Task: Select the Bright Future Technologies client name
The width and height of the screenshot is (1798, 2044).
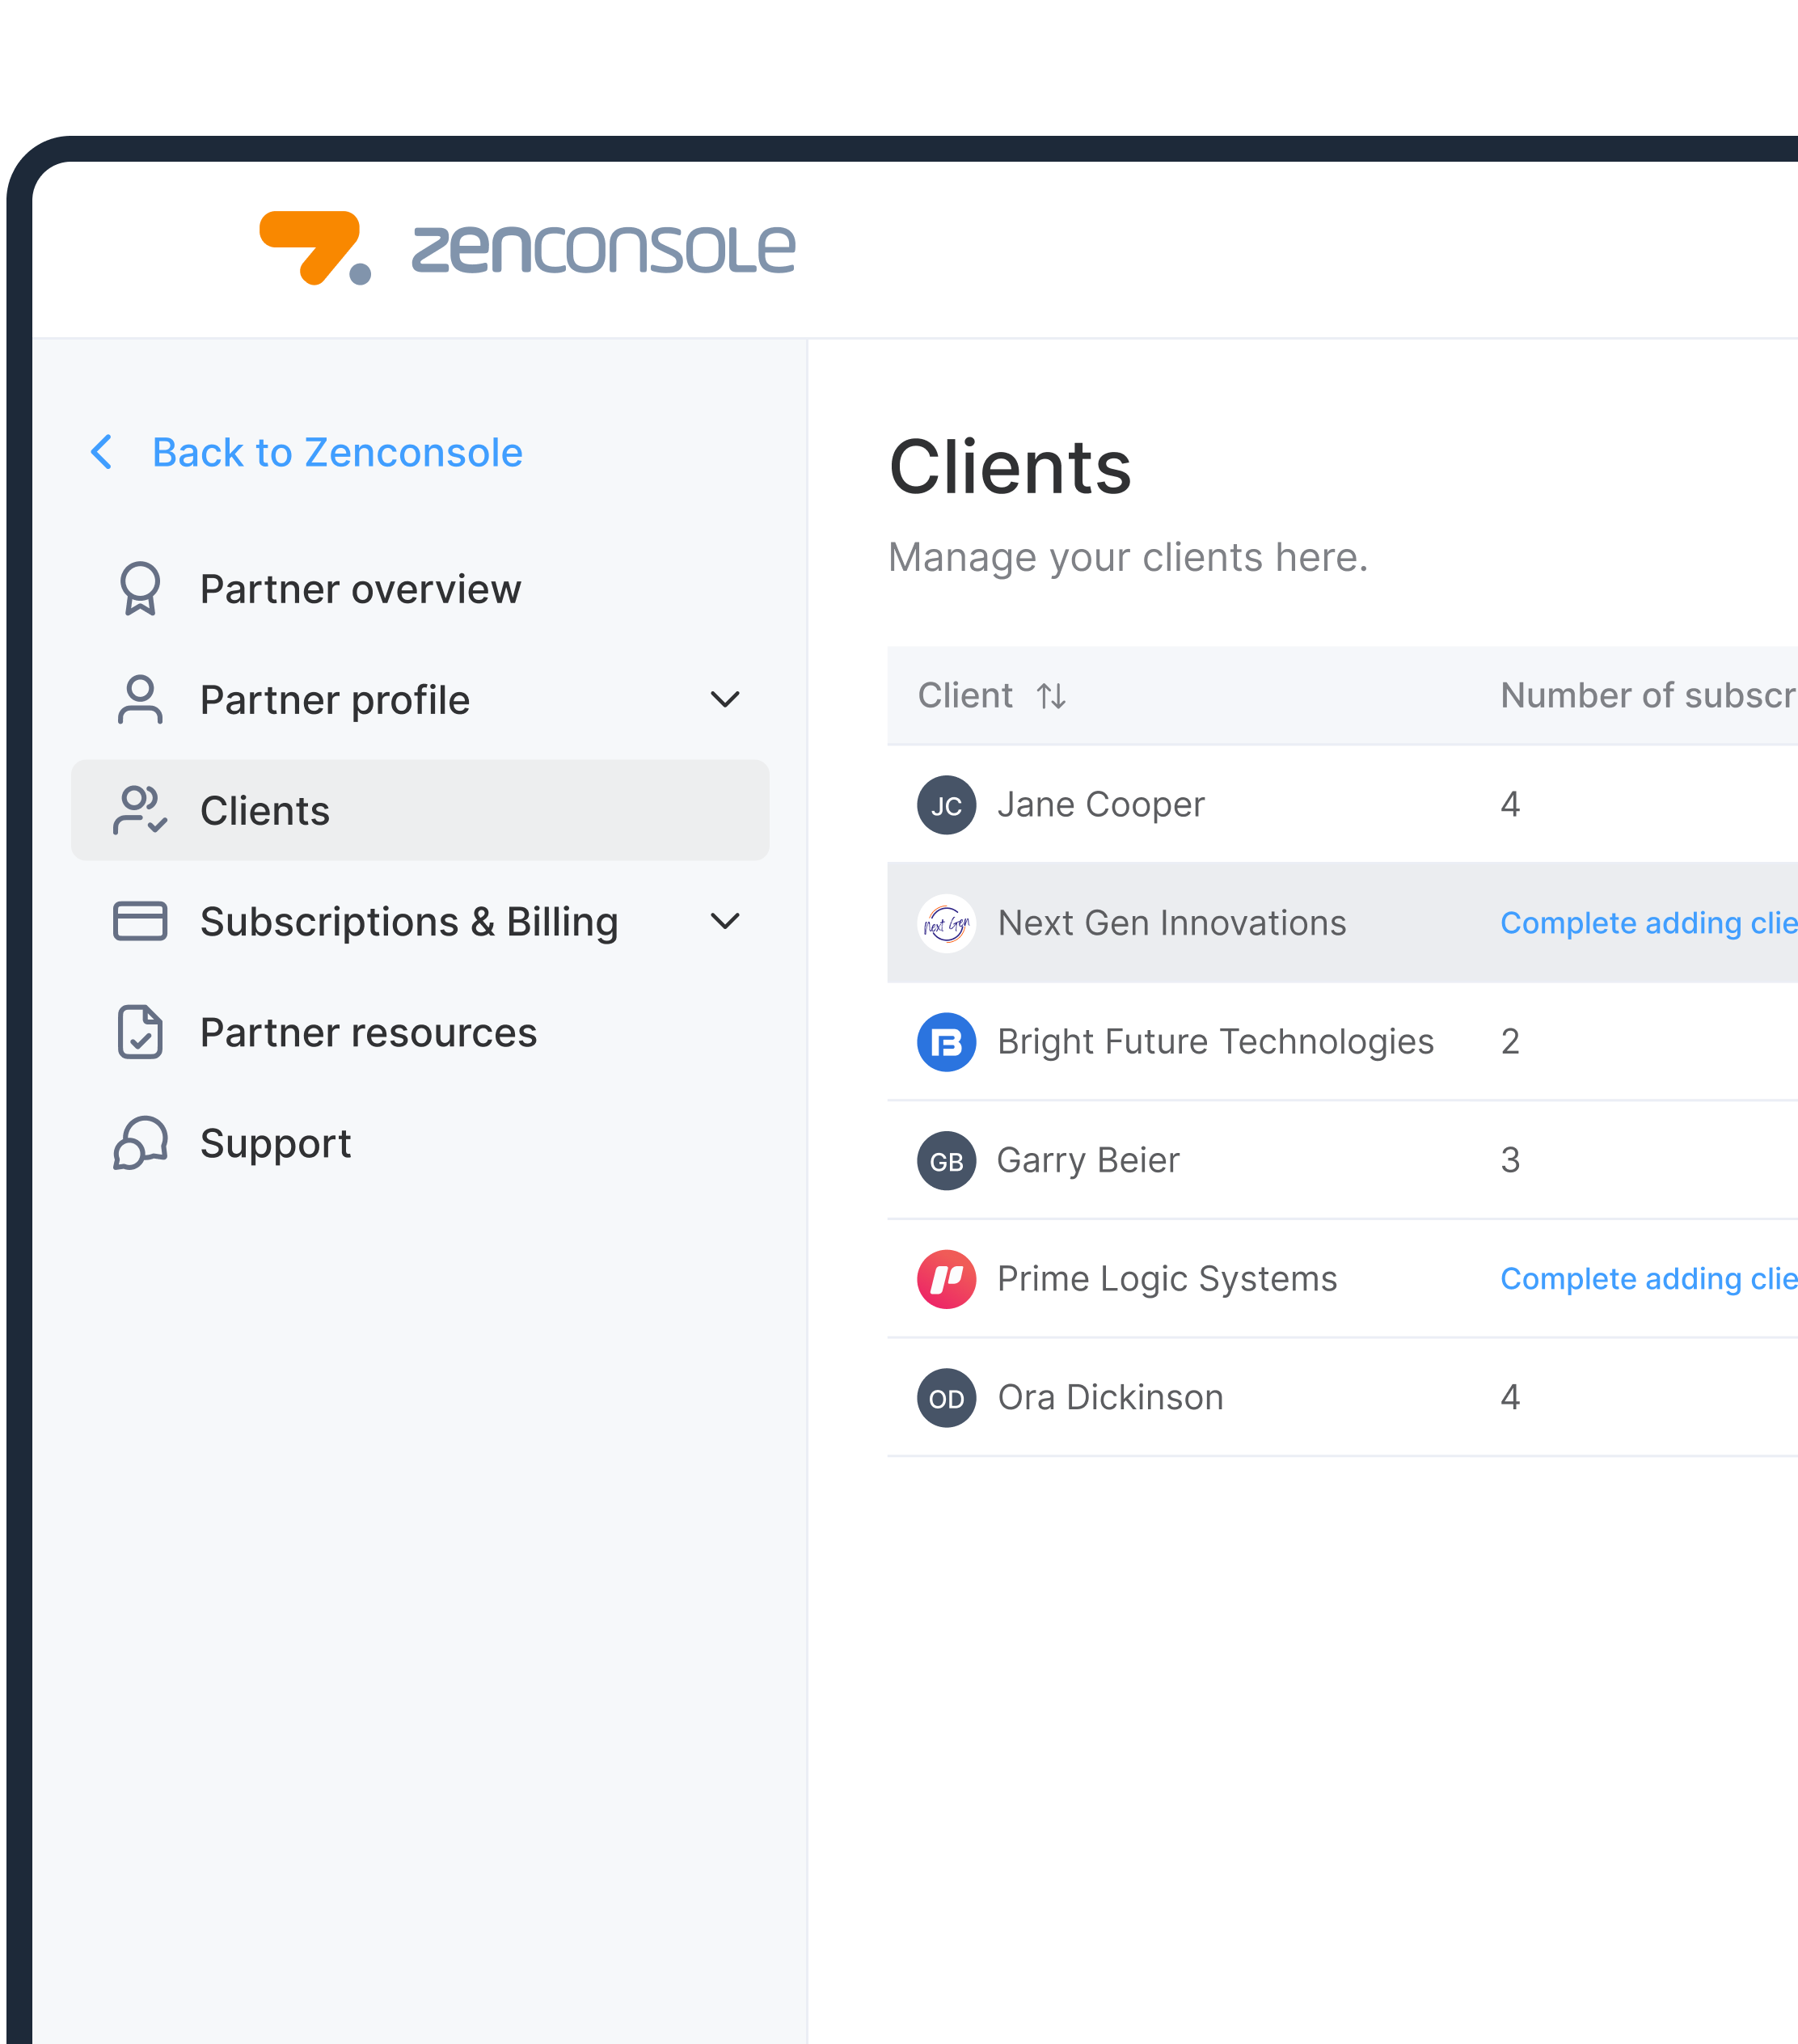Action: pos(1216,1042)
